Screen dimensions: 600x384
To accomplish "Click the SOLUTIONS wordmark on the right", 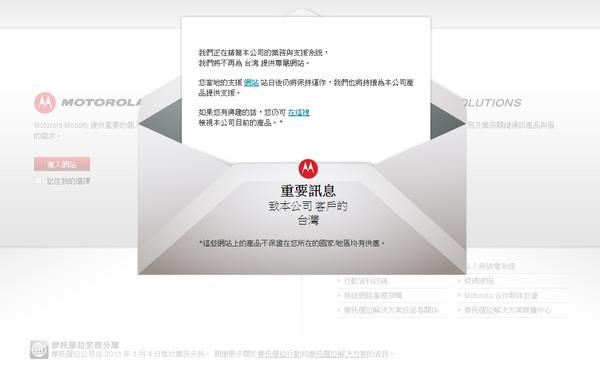I will click(493, 103).
